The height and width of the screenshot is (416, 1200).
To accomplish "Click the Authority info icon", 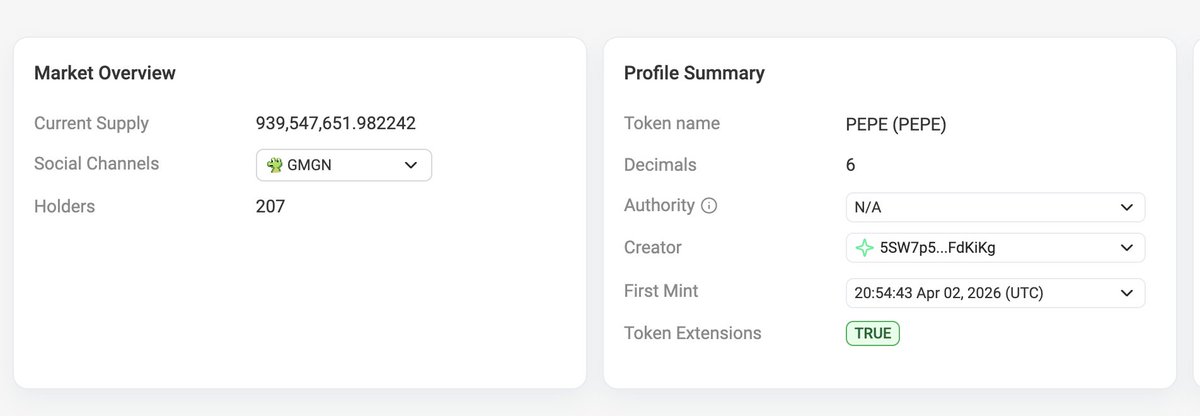I will tap(709, 206).
